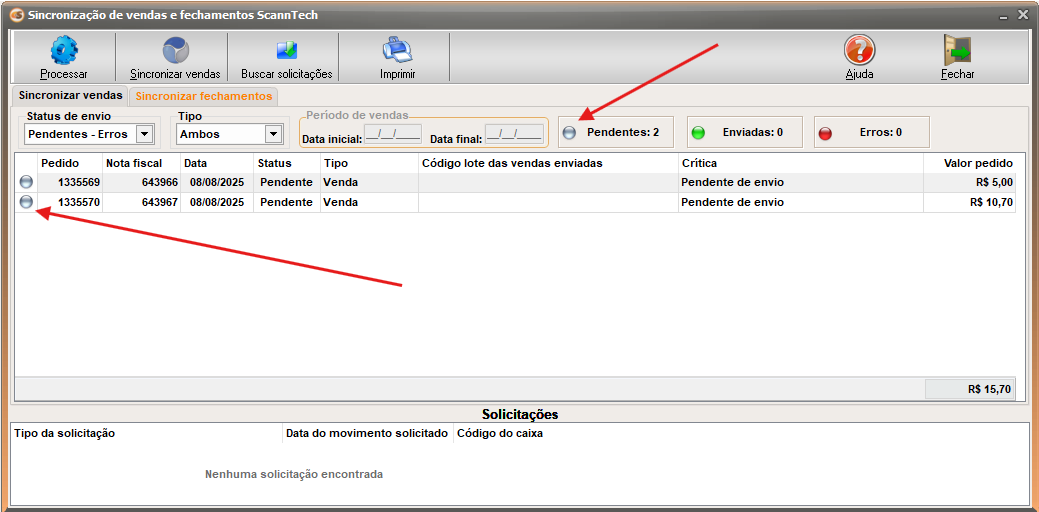1039x512 pixels.
Task: Sort by the Valor pedido column header
Action: 978,163
